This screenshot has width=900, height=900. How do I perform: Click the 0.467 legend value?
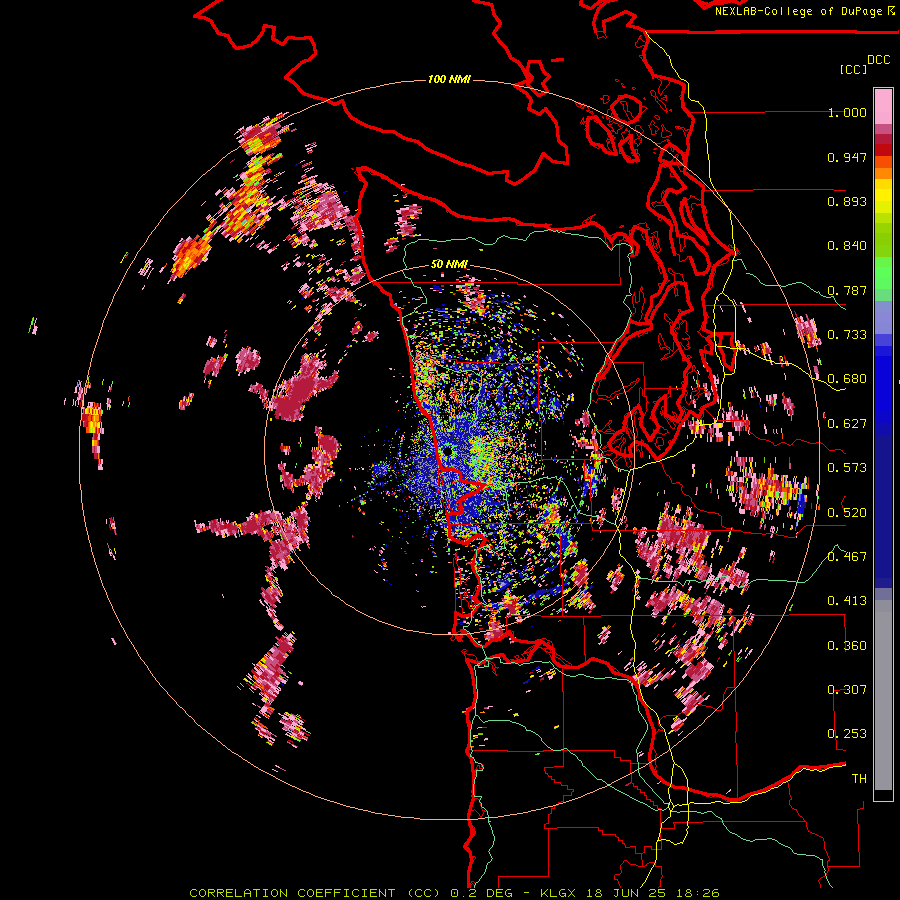(x=847, y=556)
